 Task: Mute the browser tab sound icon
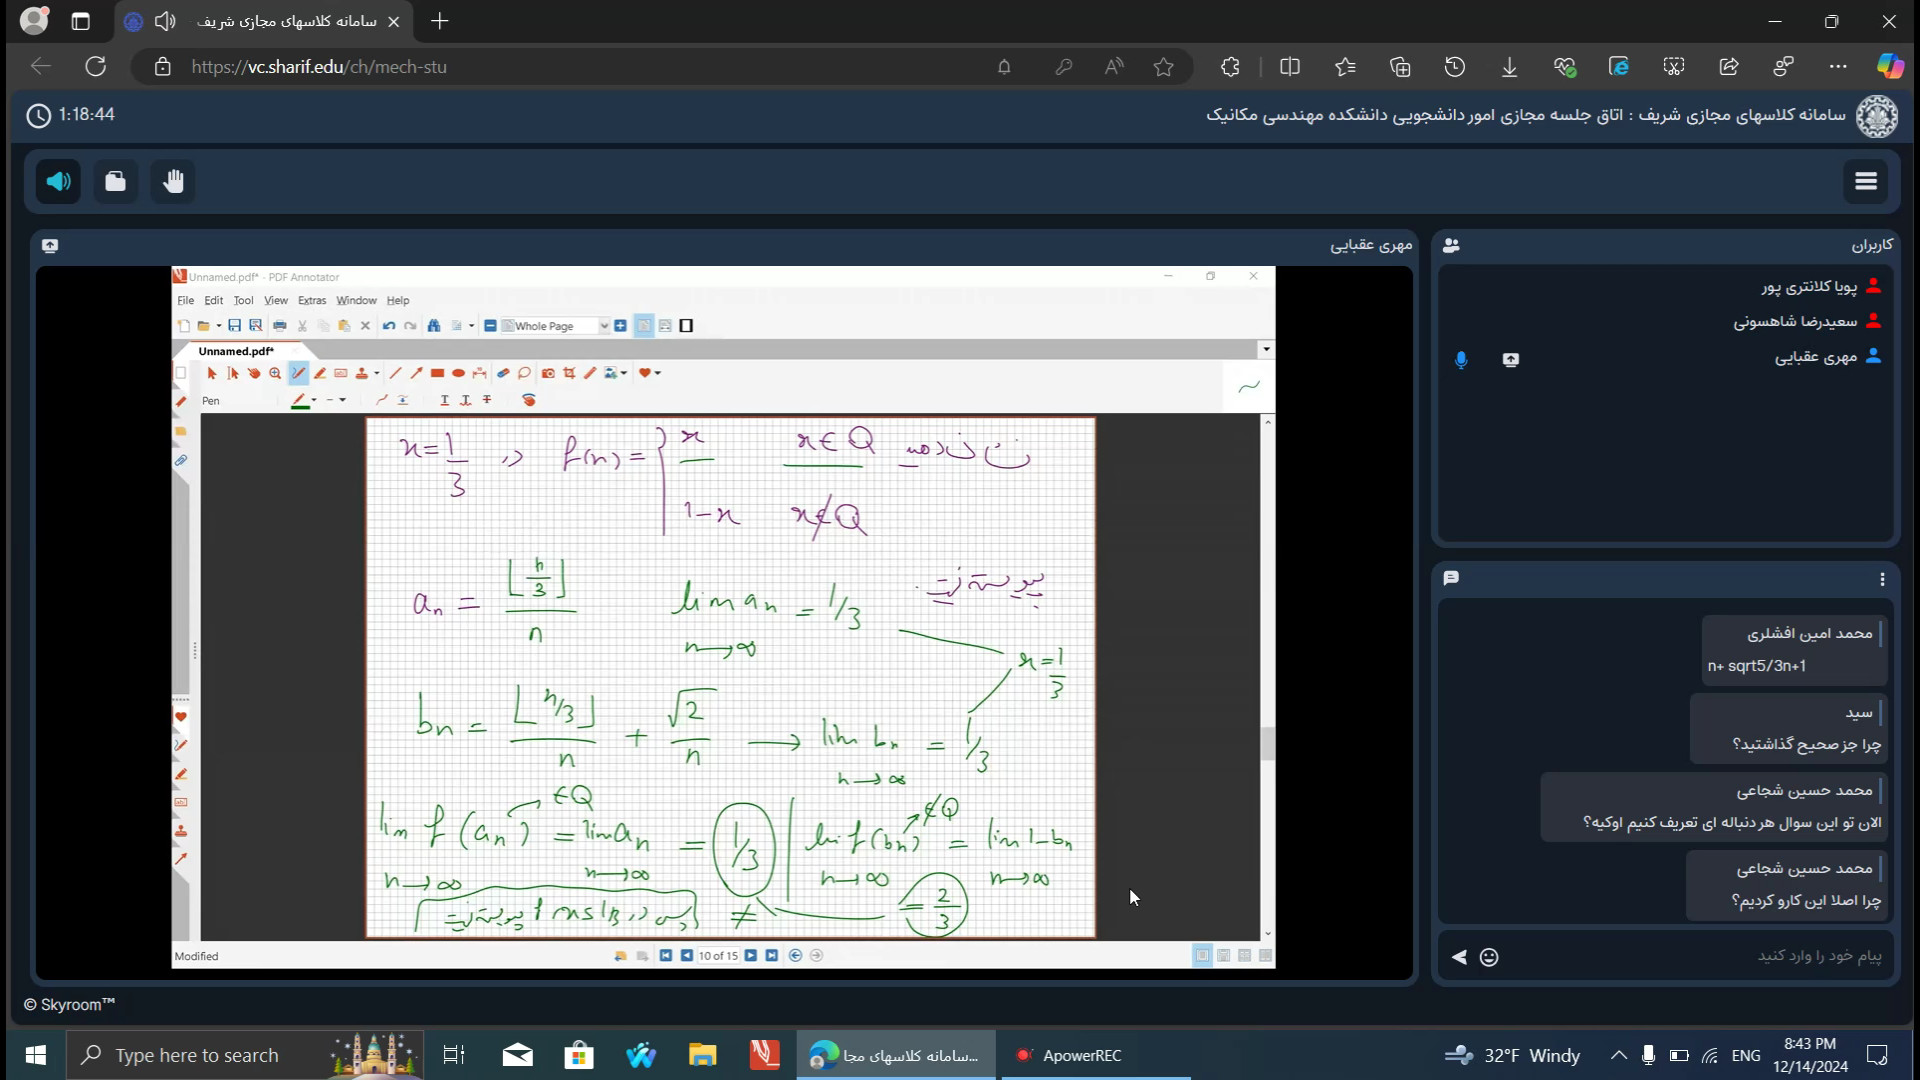pos(166,21)
